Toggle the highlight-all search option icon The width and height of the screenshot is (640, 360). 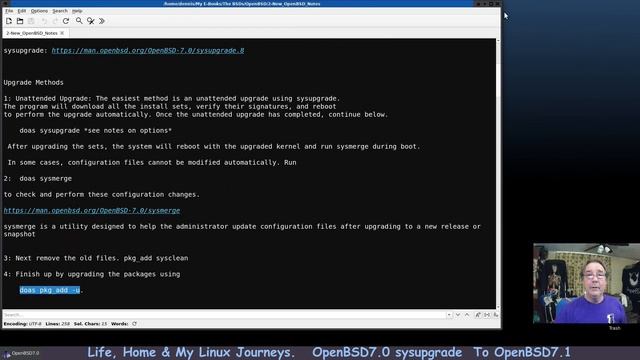click(x=478, y=315)
